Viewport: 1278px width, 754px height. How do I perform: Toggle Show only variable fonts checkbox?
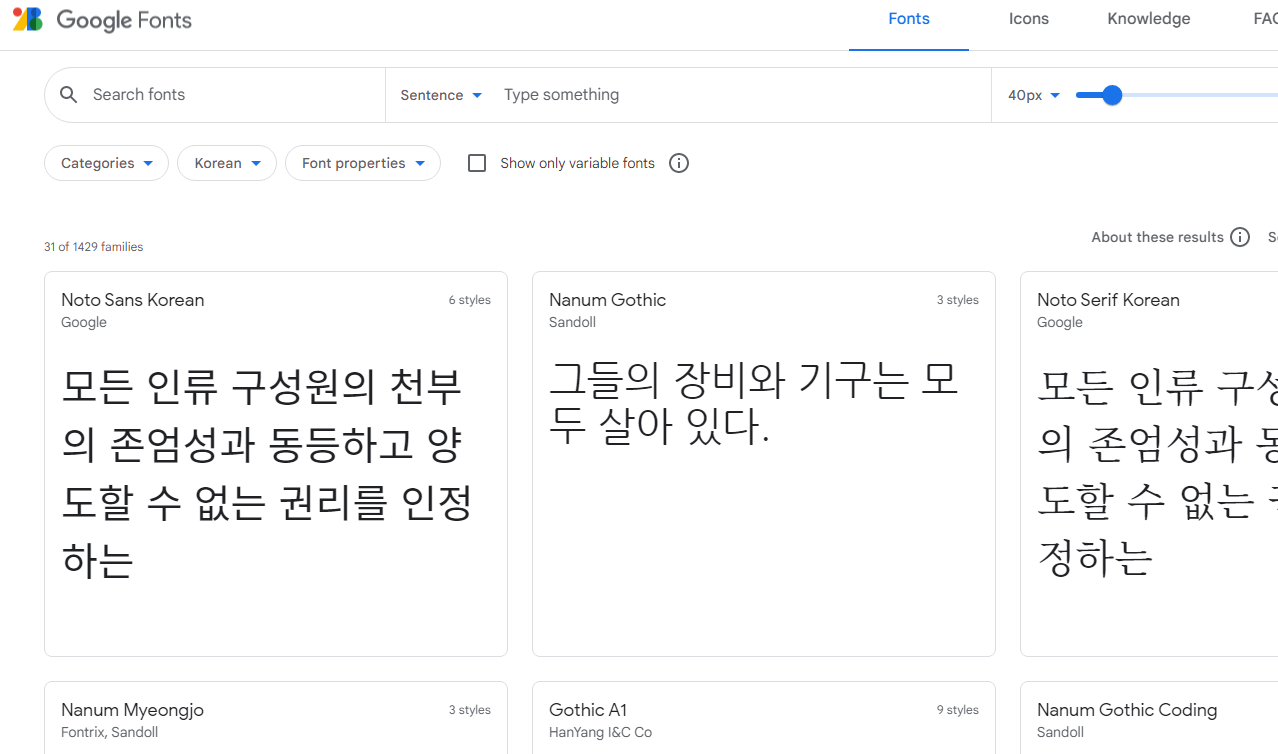[x=477, y=163]
